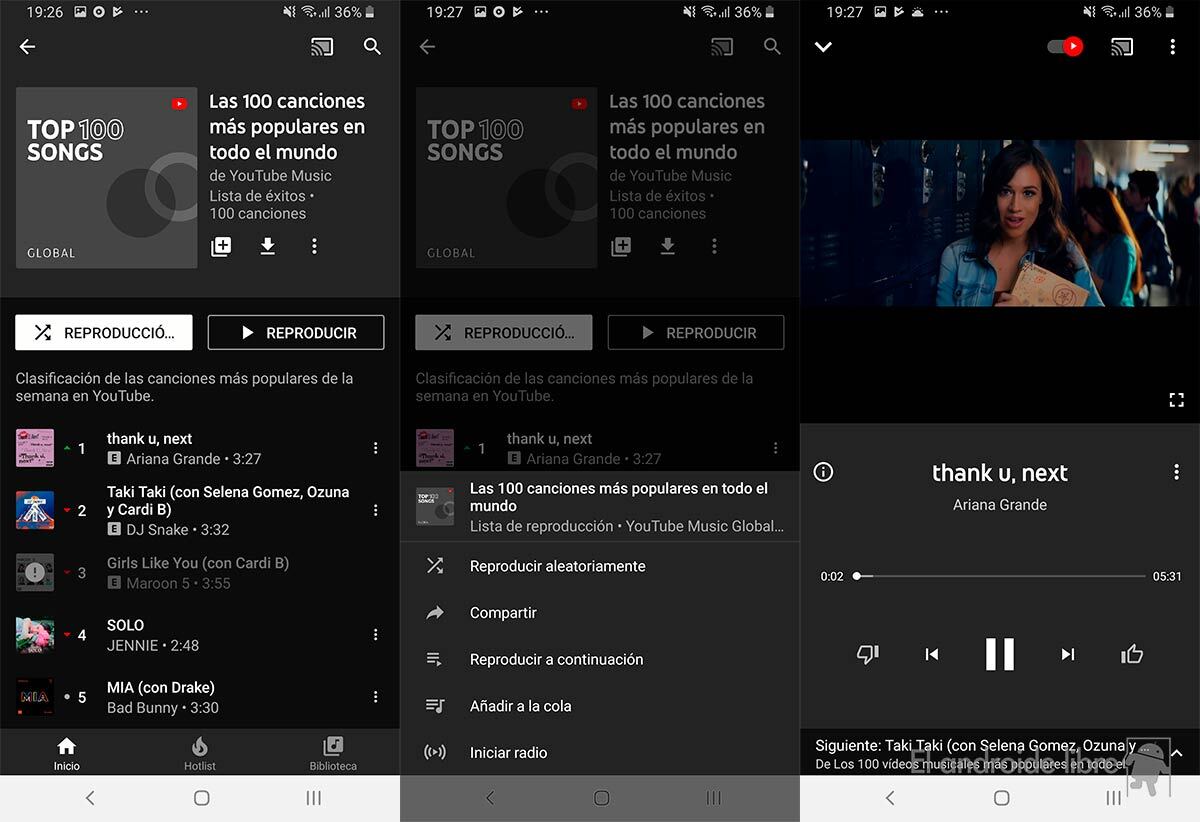Toggle the song/video switch in player
Image resolution: width=1200 pixels, height=822 pixels.
tap(1066, 46)
